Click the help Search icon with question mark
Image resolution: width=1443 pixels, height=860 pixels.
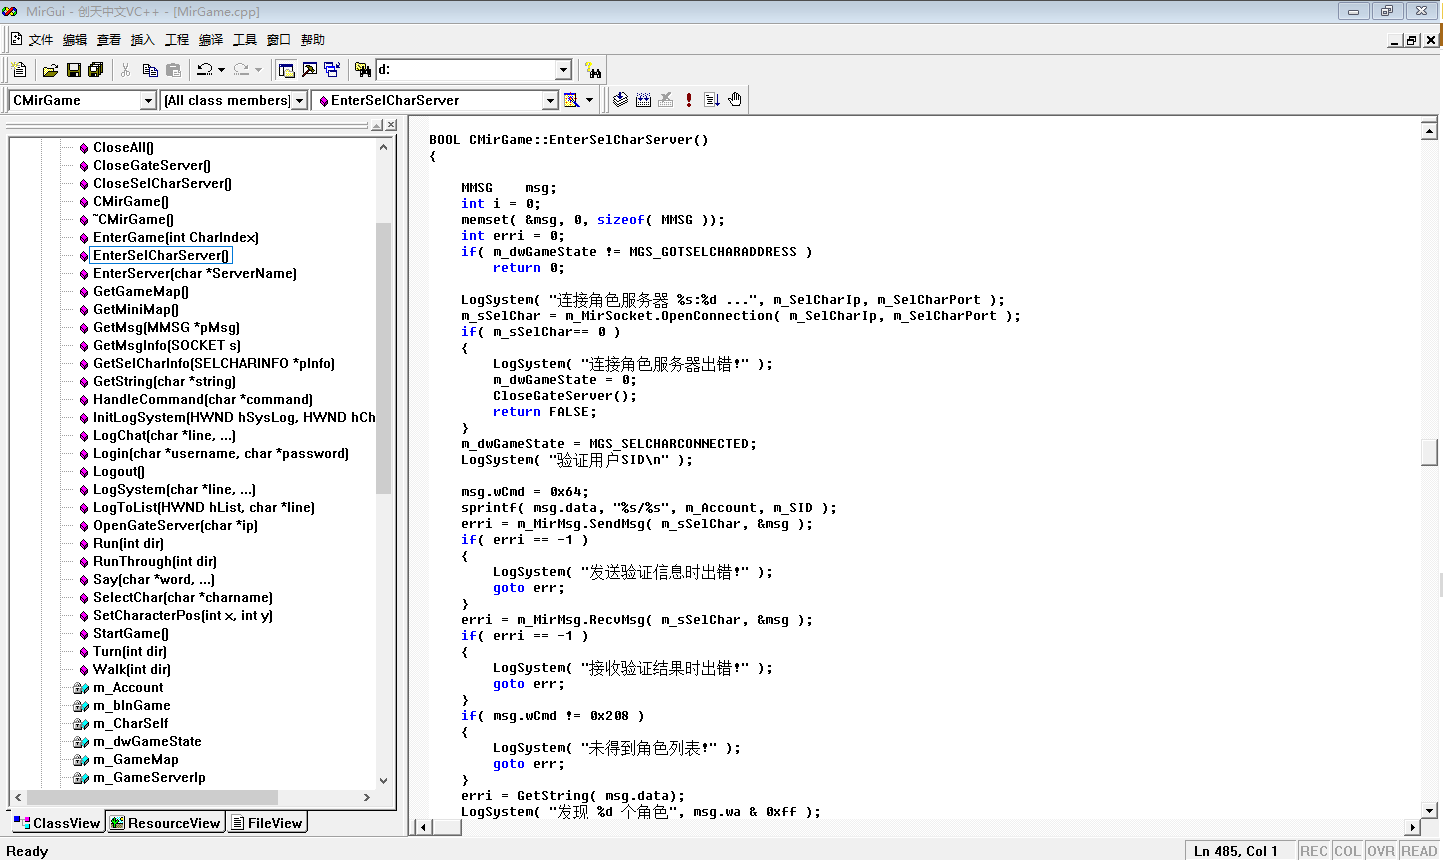click(594, 70)
